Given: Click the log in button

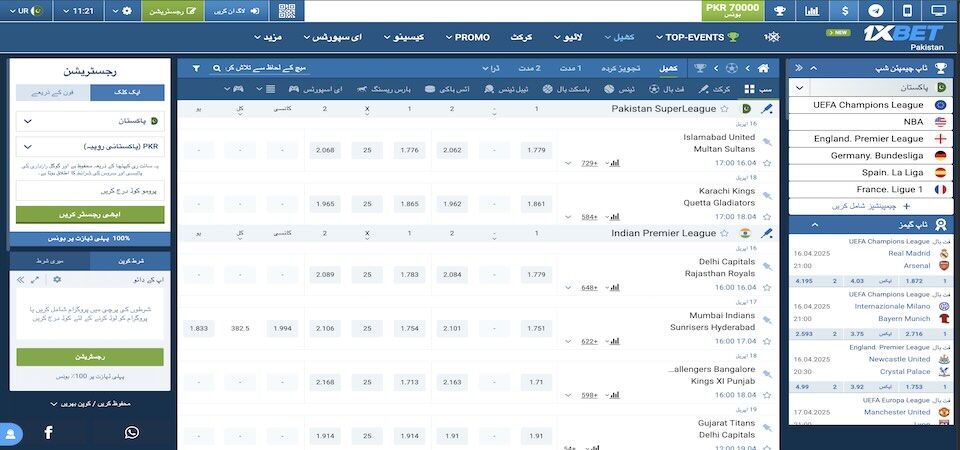Looking at the screenshot, I should coord(238,11).
